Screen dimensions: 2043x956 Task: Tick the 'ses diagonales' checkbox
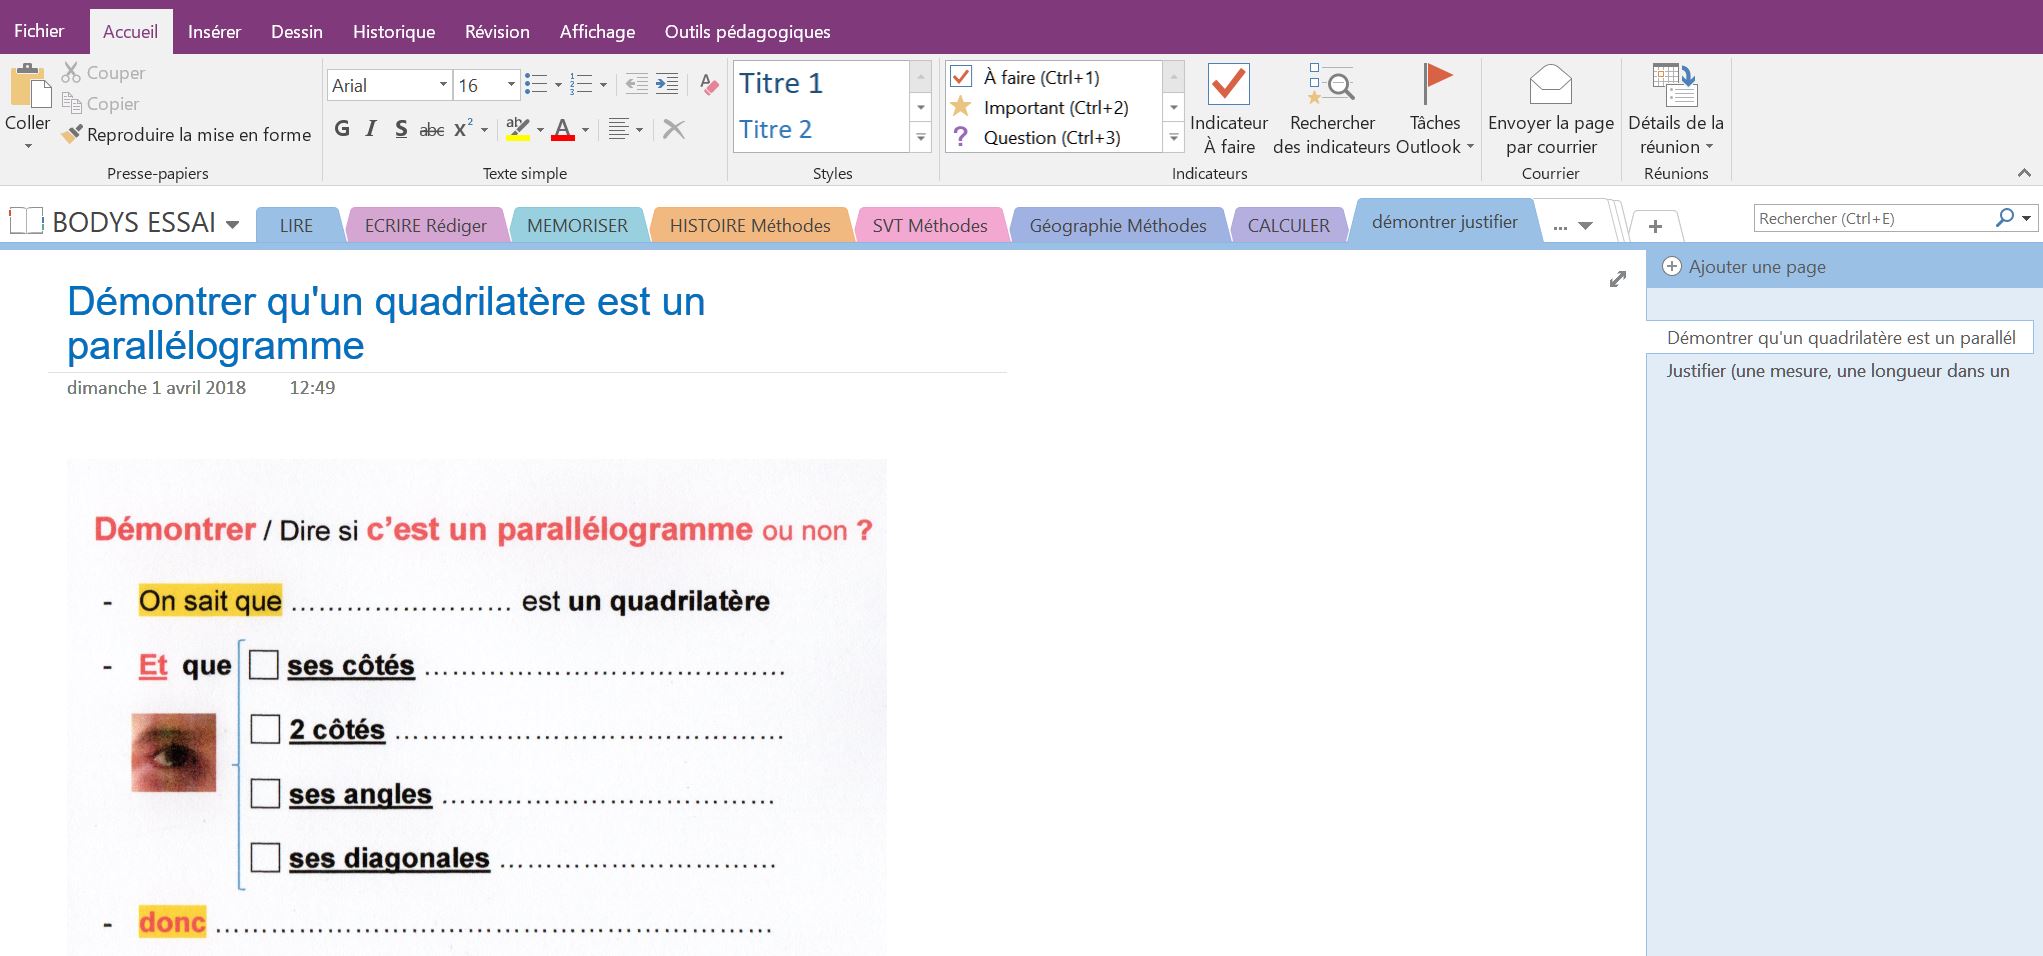pyautogui.click(x=265, y=858)
